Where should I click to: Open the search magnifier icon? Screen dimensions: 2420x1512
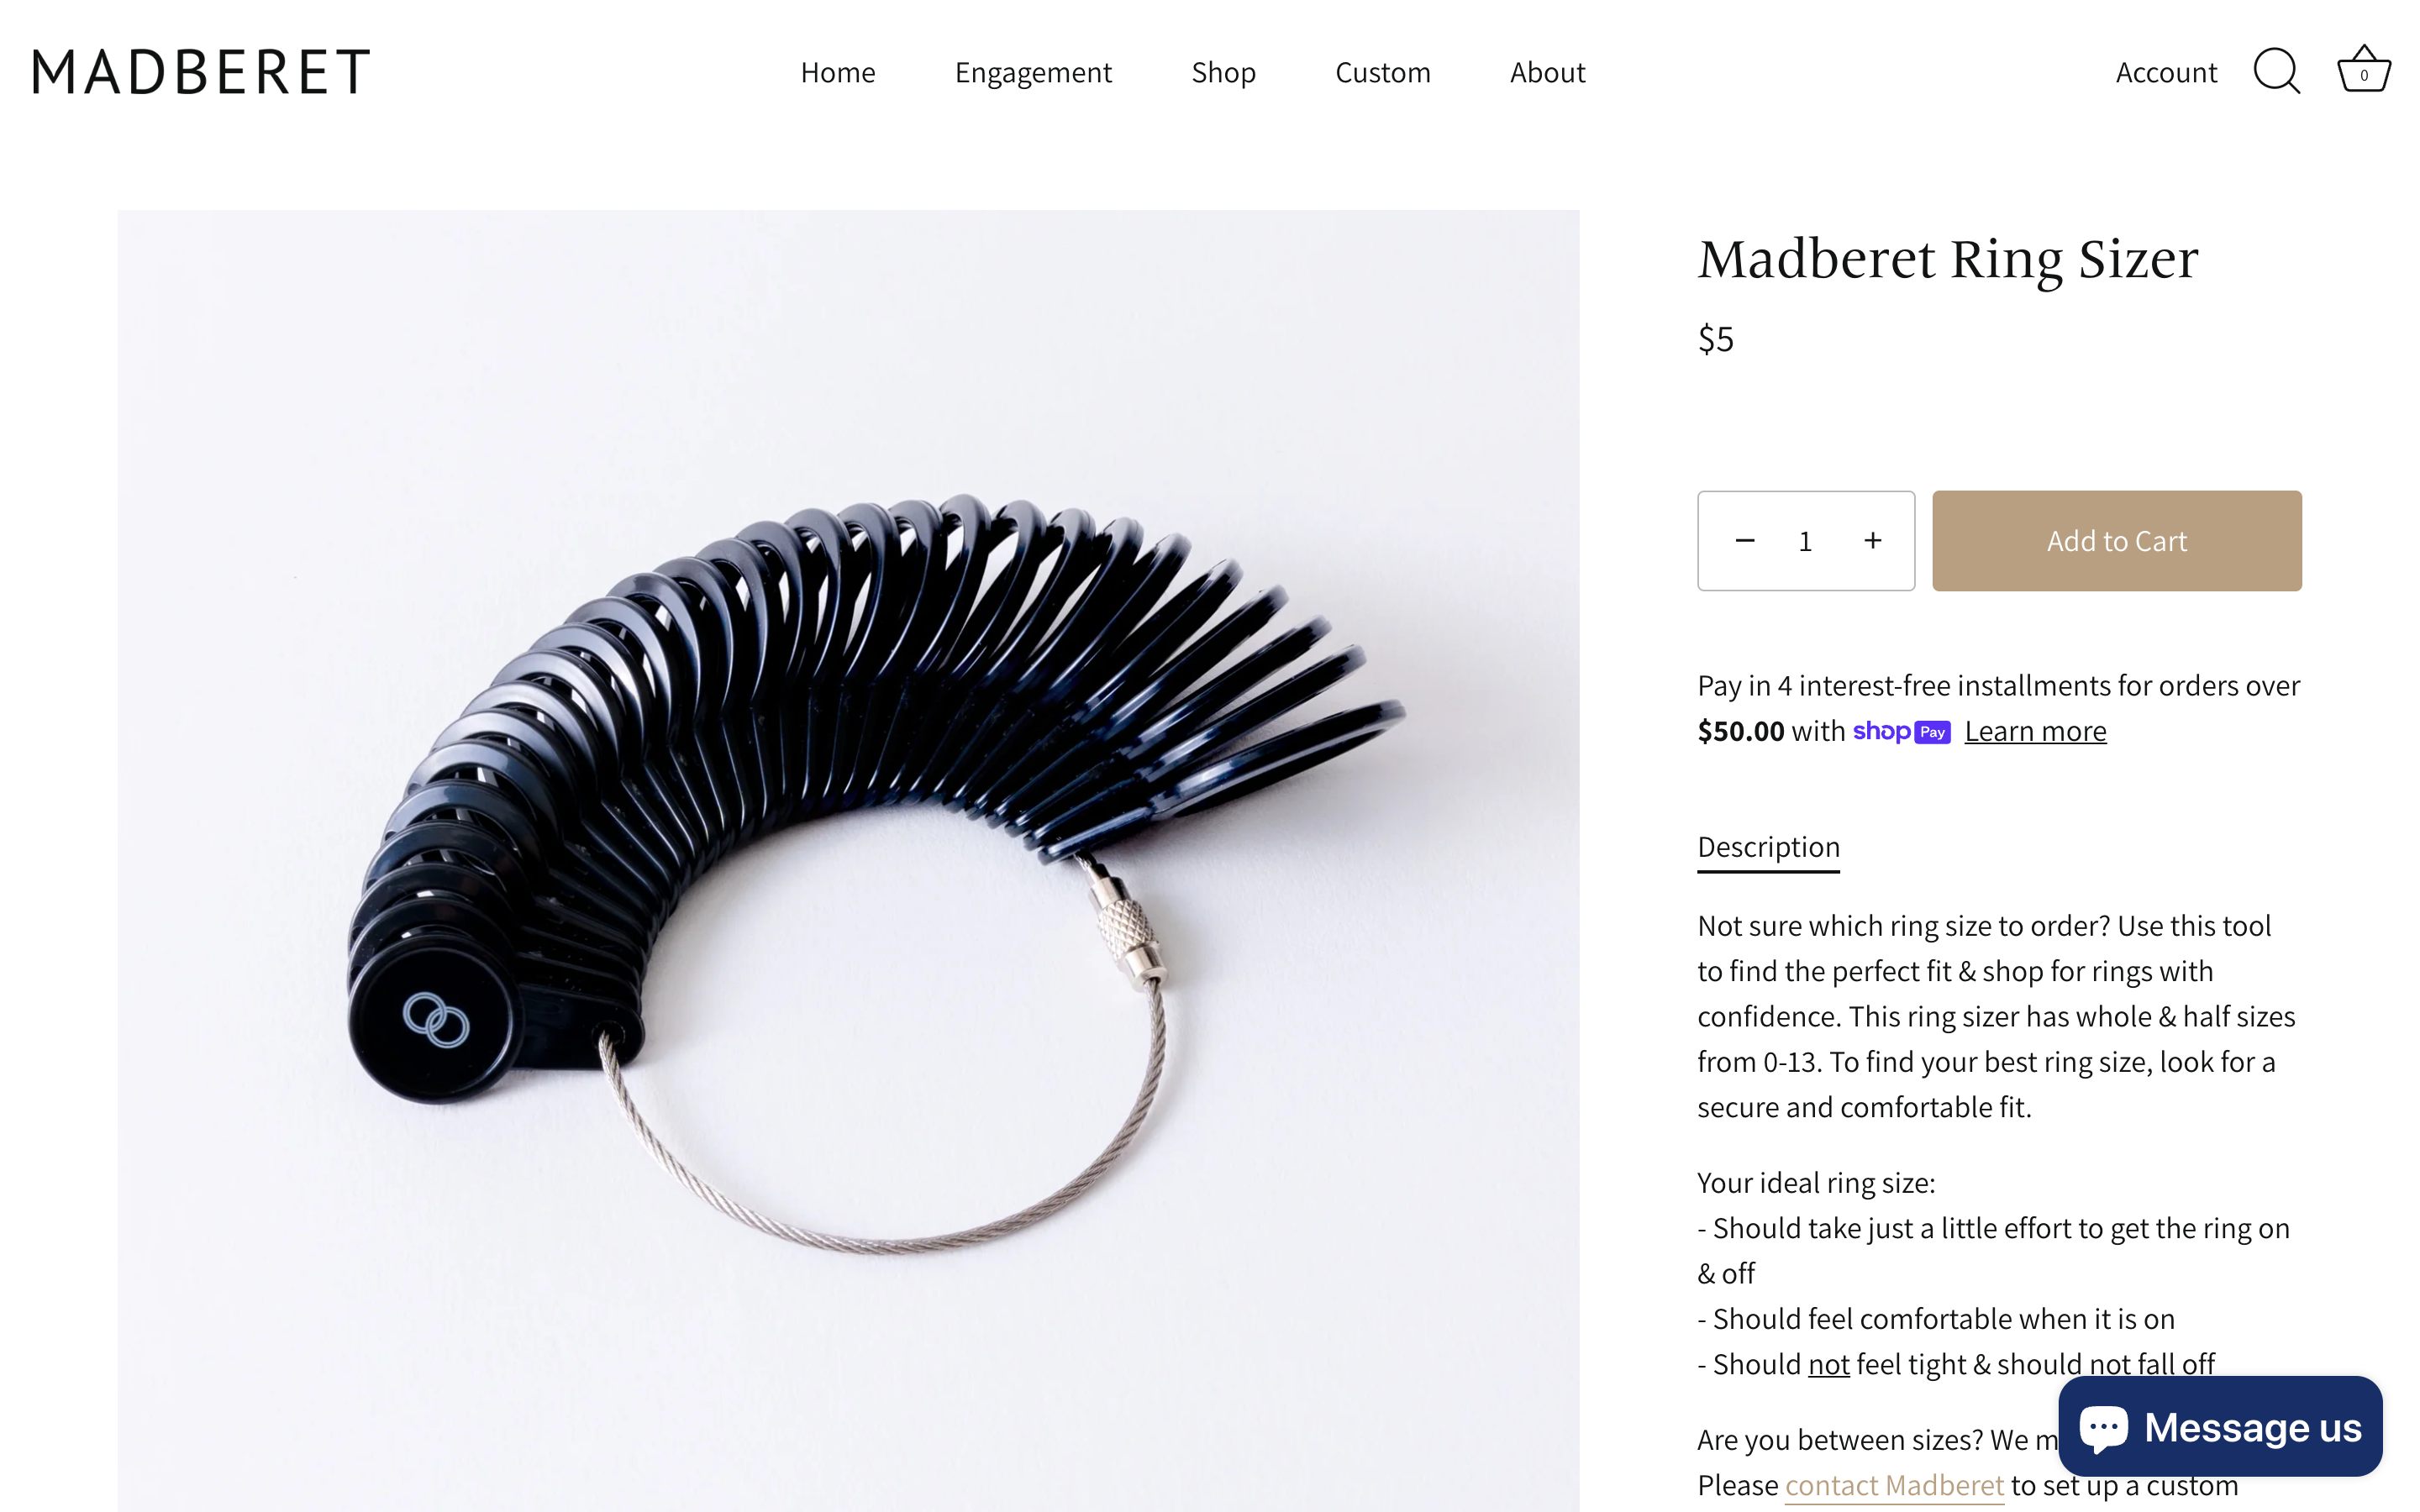[x=2276, y=71]
